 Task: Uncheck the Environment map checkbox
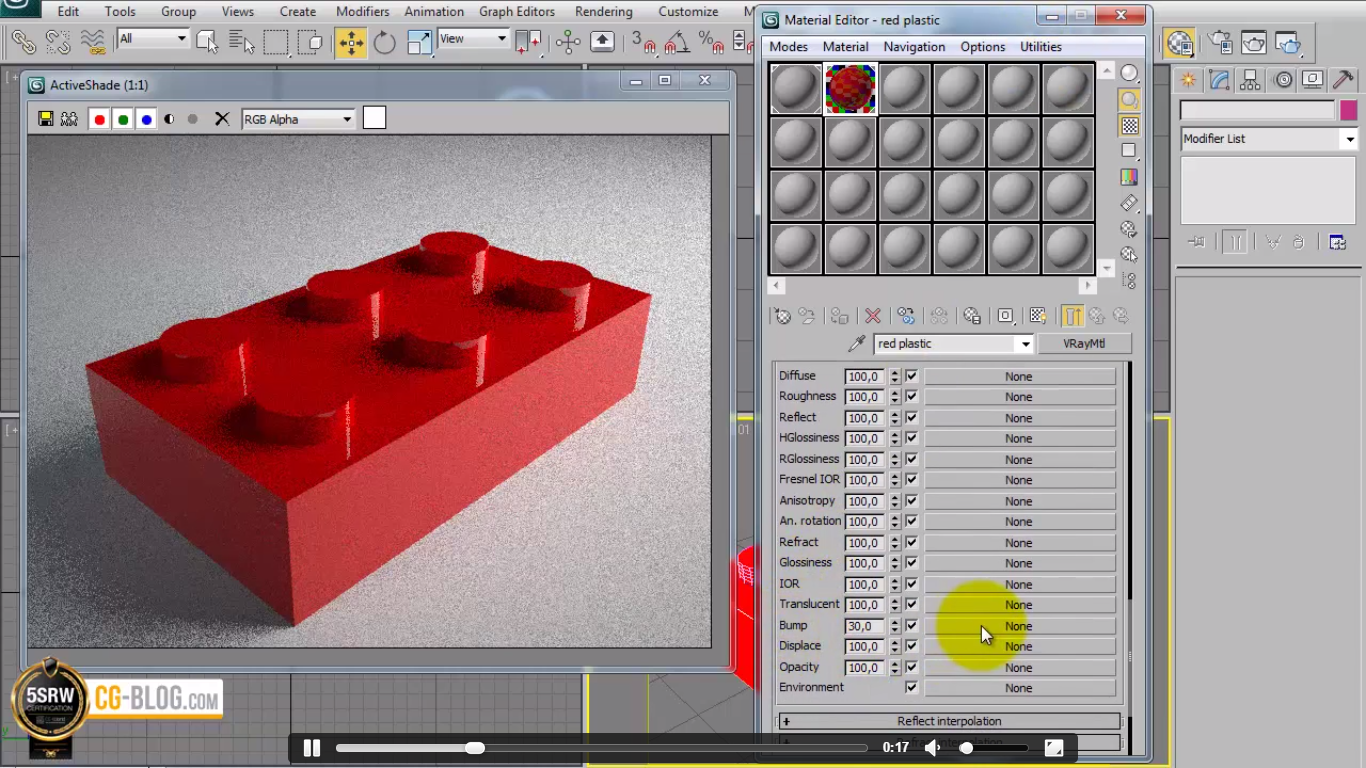(911, 687)
